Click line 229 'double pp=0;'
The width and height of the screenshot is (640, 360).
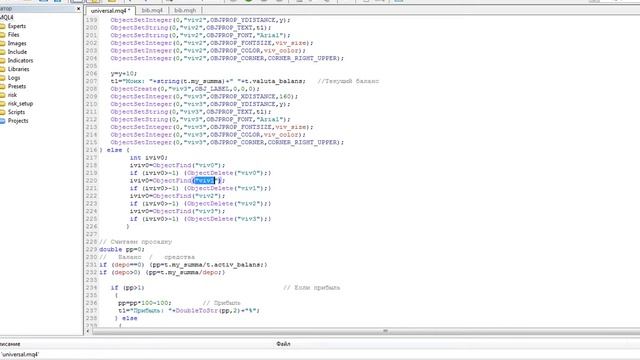(x=122, y=249)
